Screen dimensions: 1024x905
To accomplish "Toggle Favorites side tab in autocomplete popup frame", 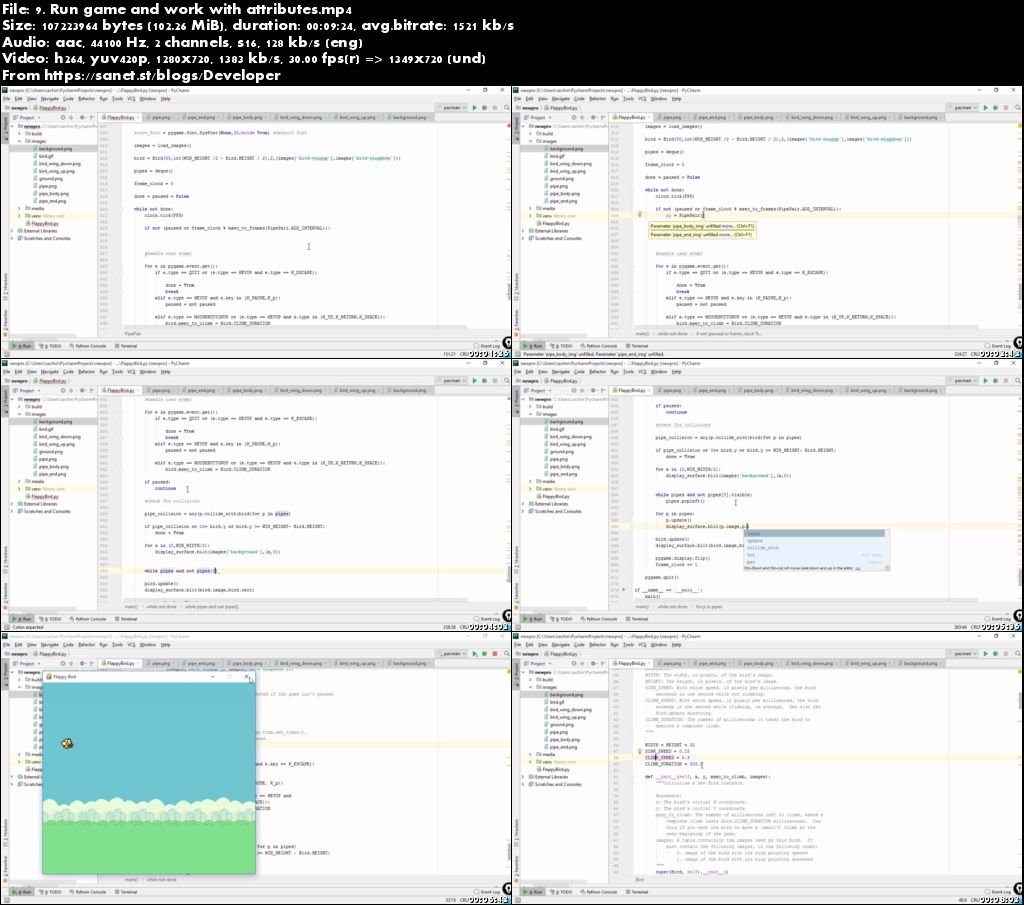I will 515,593.
